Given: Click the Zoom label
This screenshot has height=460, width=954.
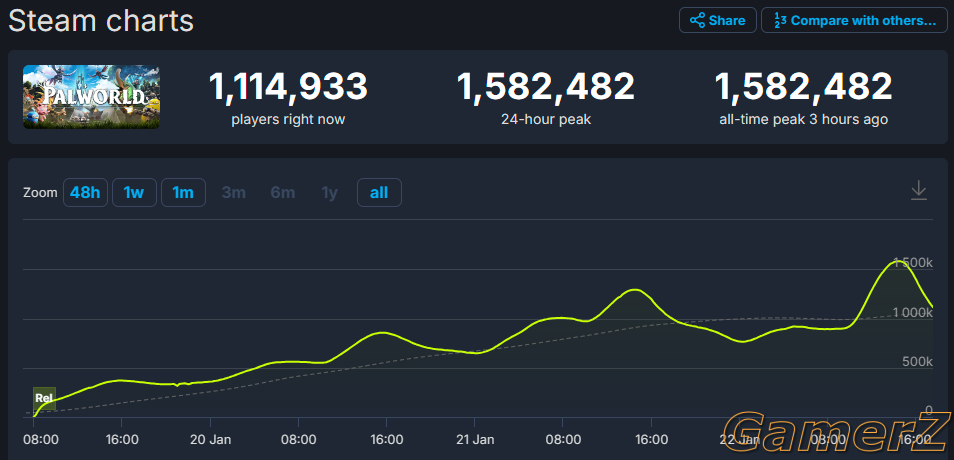Looking at the screenshot, I should pyautogui.click(x=40, y=193).
